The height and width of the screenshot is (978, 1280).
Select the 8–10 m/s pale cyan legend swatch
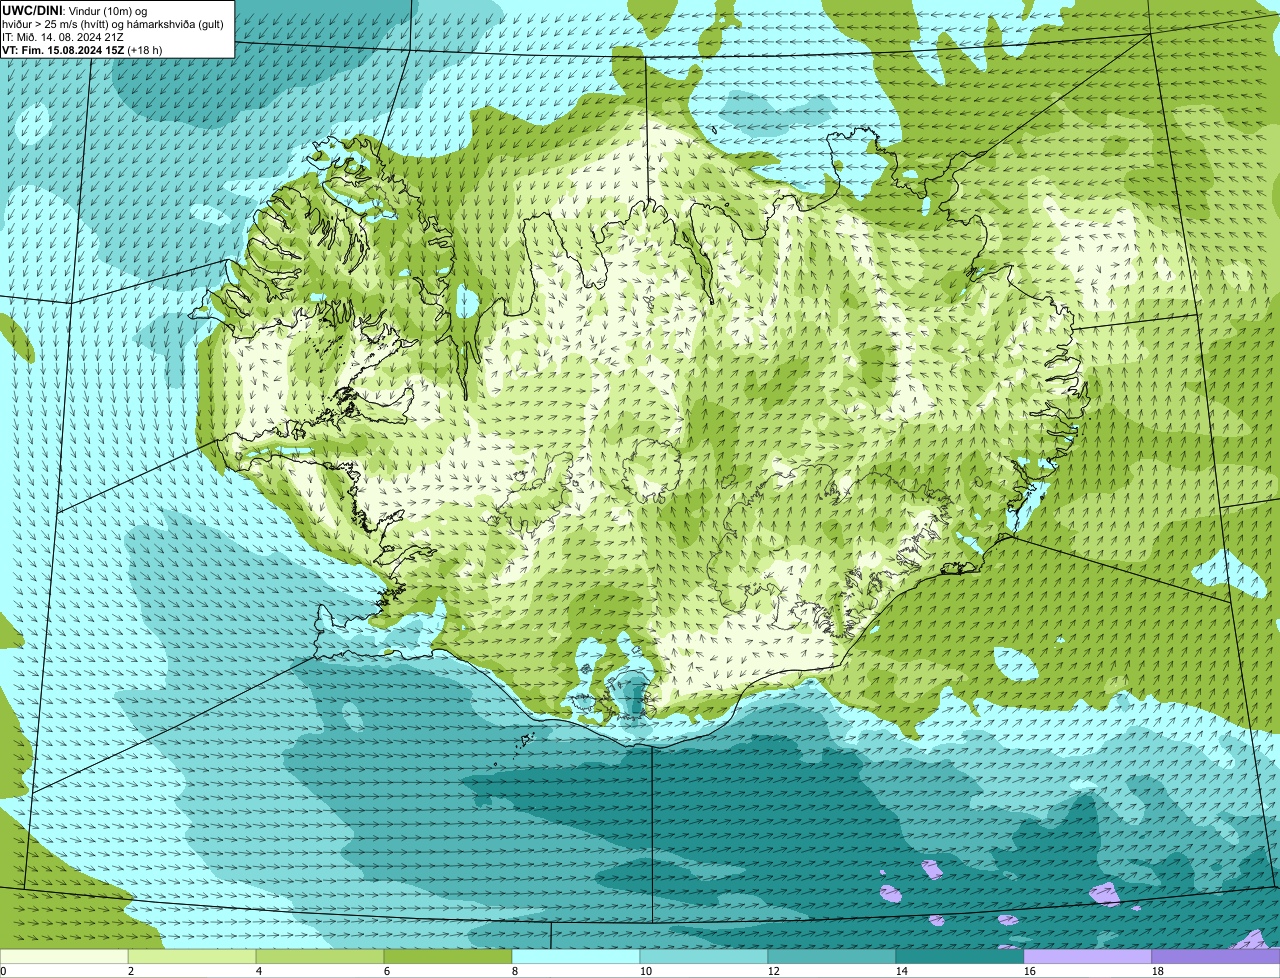pos(576,956)
